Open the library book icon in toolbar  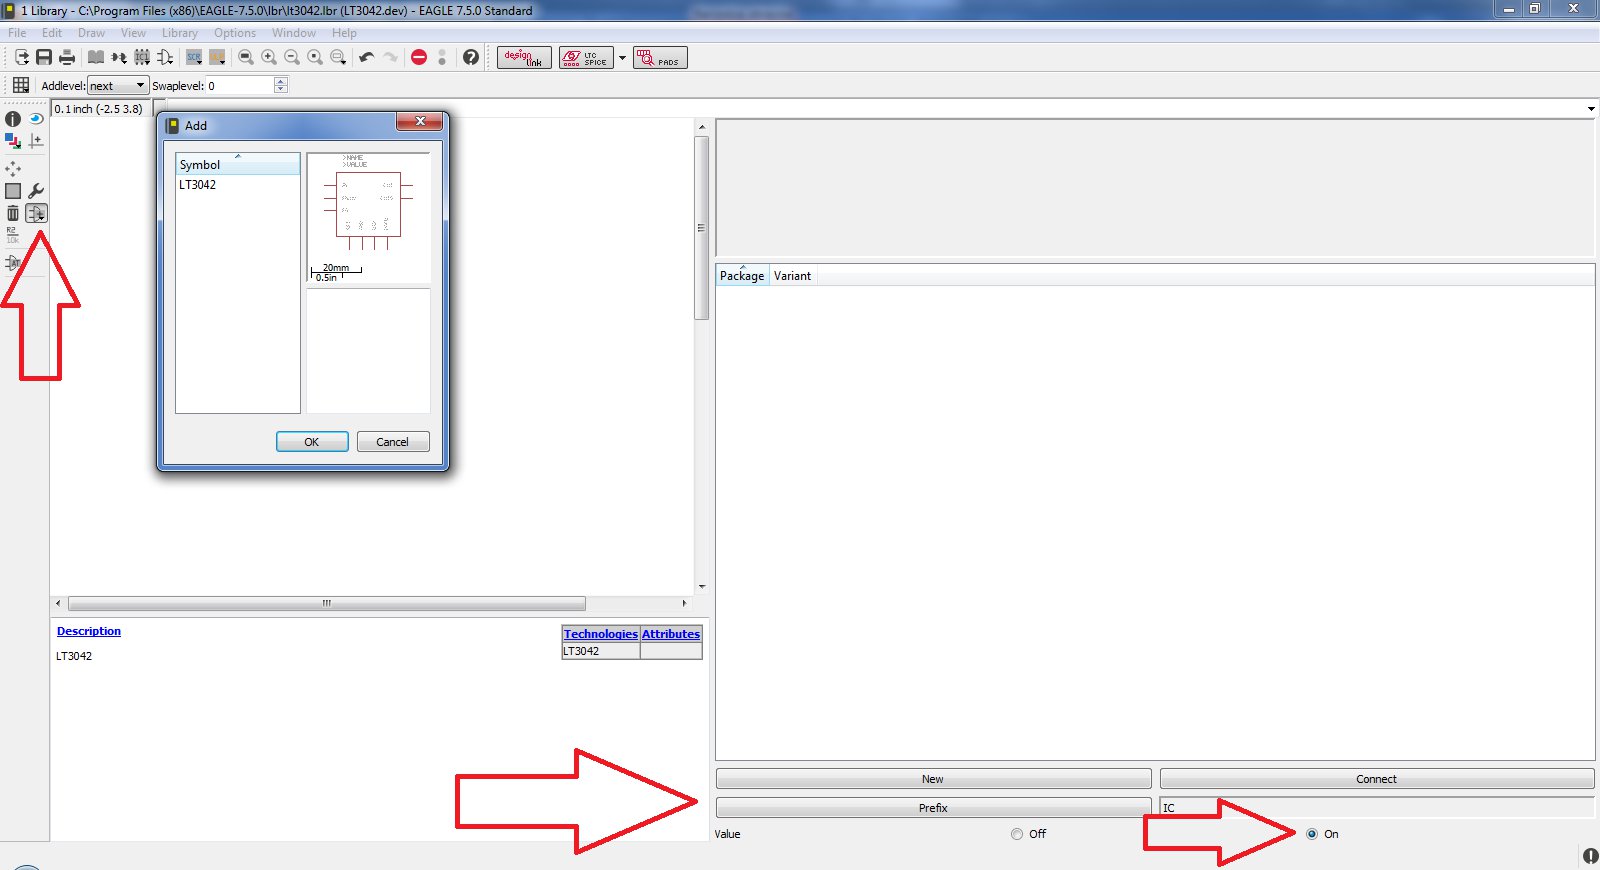(x=96, y=58)
